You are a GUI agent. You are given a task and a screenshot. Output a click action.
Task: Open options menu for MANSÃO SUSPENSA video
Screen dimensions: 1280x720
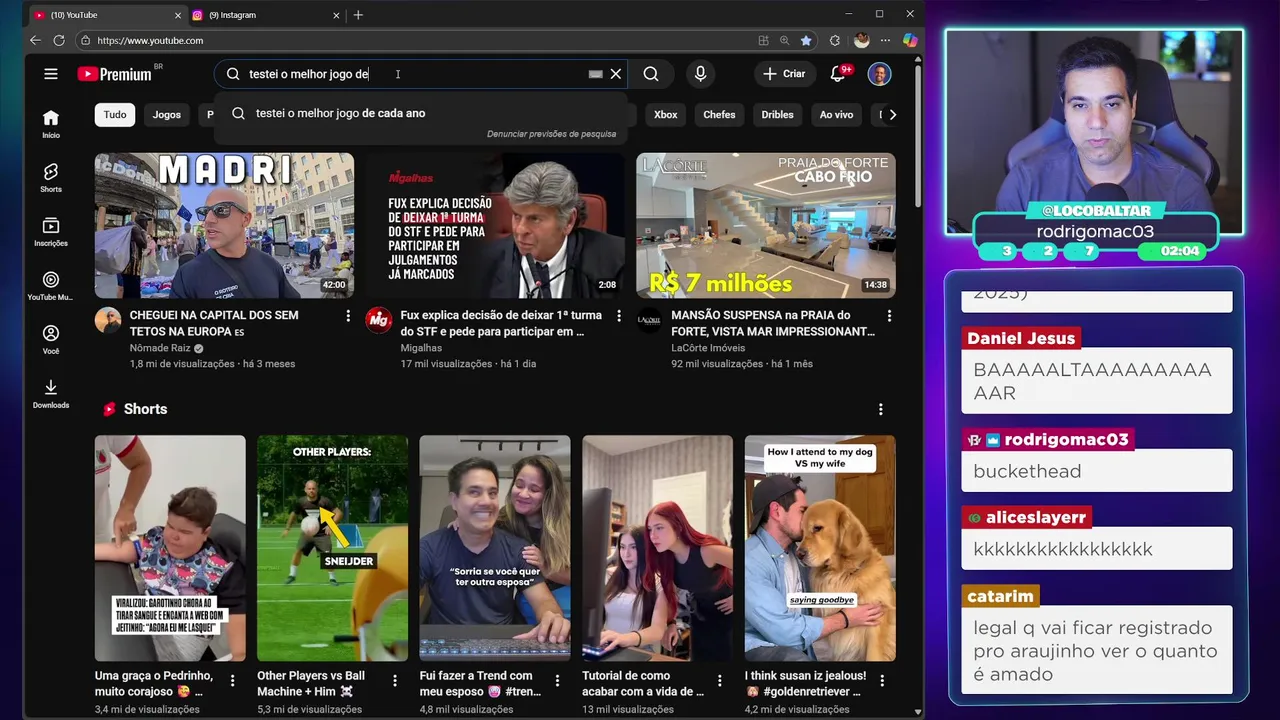pos(889,316)
